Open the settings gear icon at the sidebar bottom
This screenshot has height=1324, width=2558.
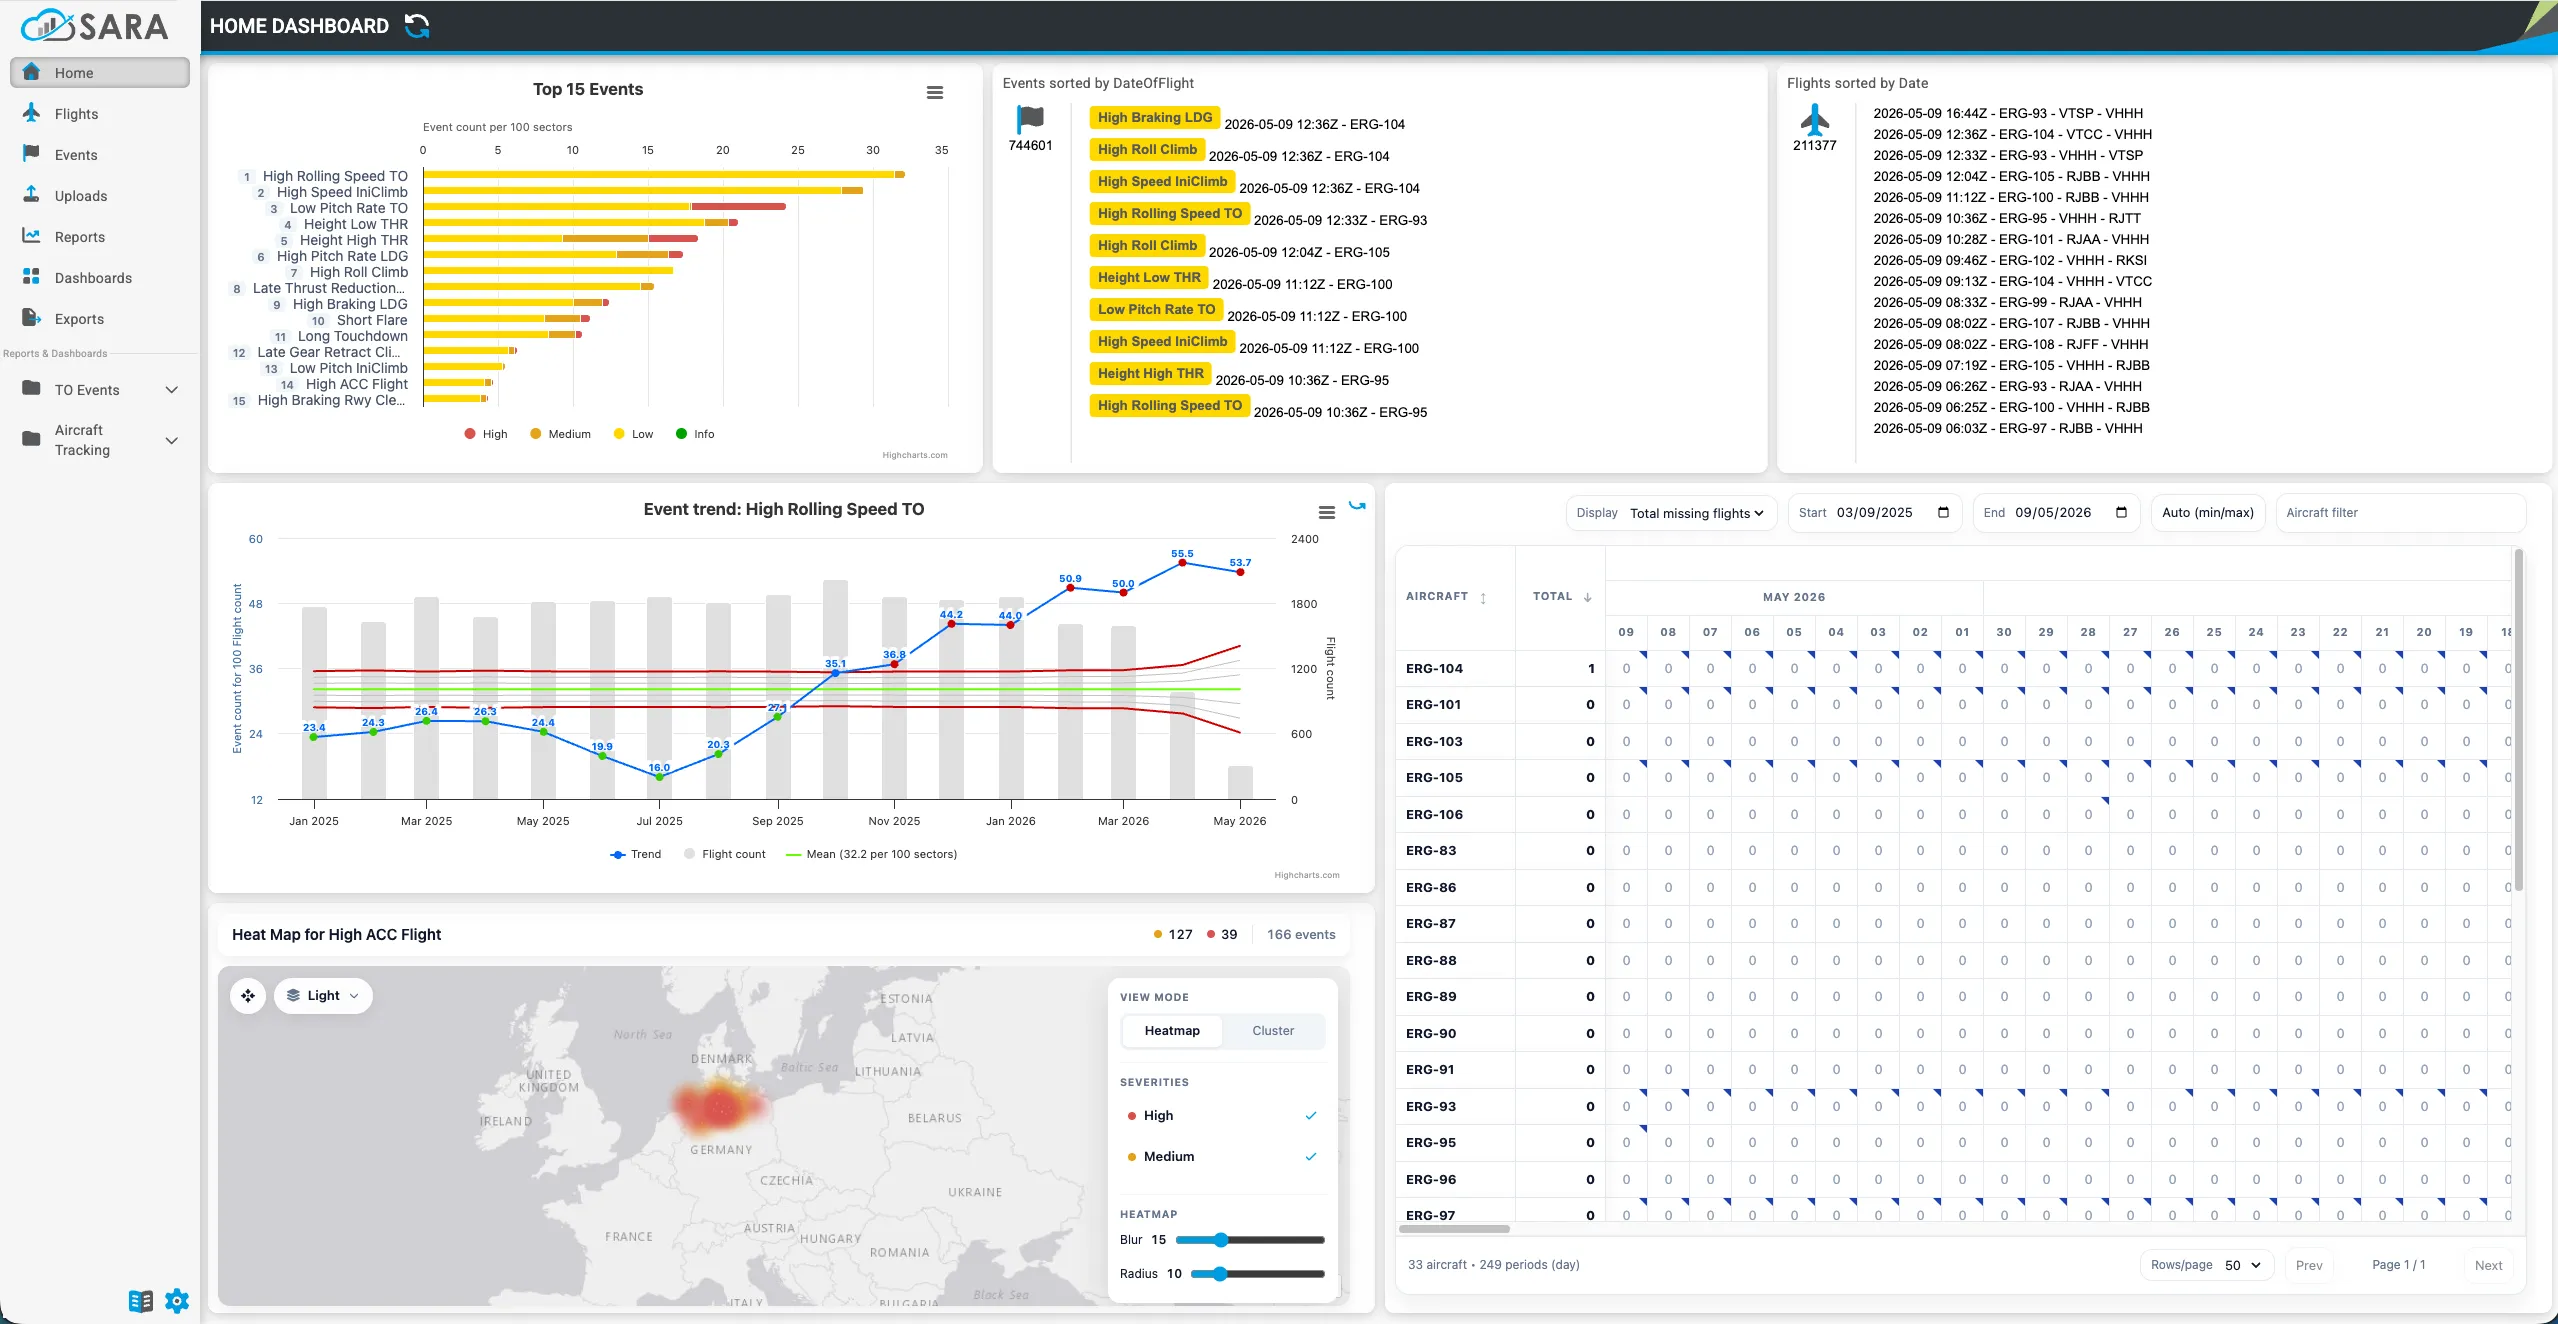pyautogui.click(x=177, y=1301)
